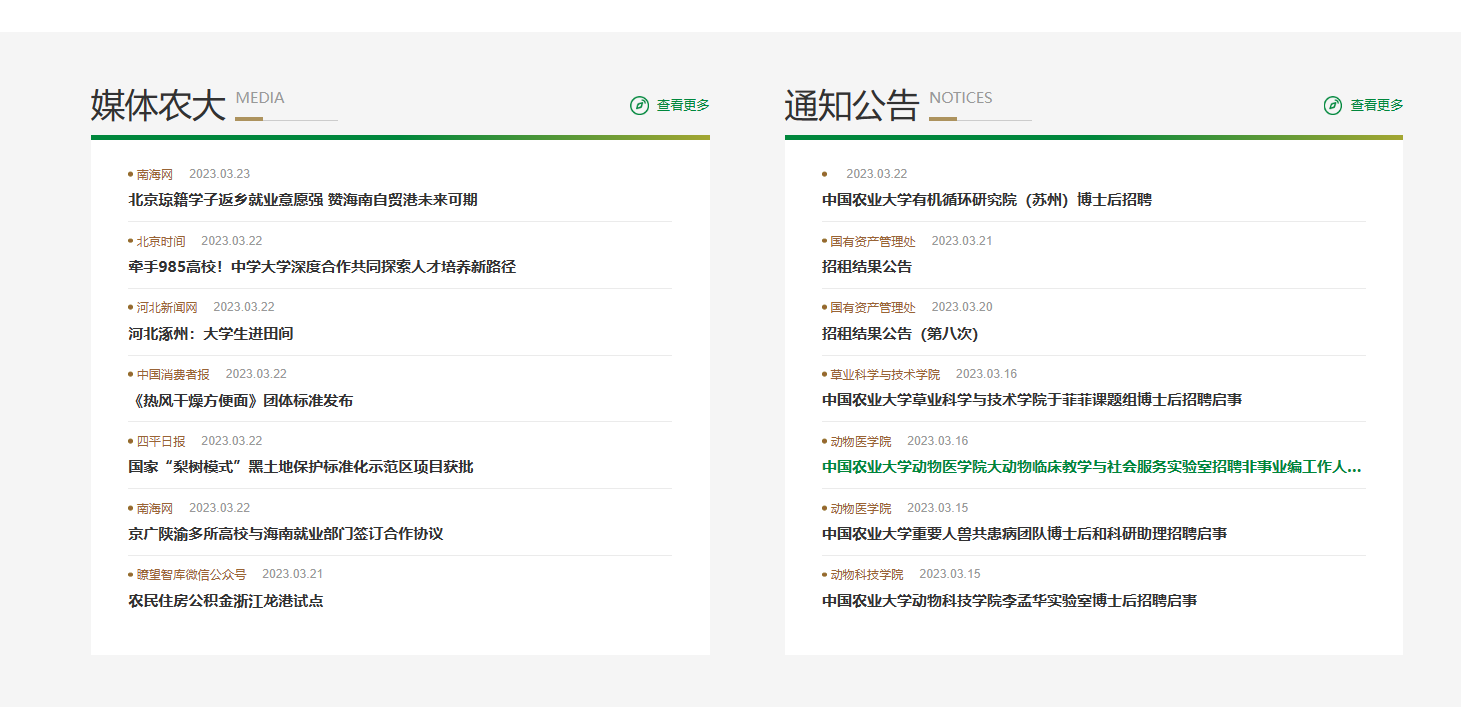
Task: Open article 北京琼籍学子返乡就业意愿强
Action: [x=302, y=200]
